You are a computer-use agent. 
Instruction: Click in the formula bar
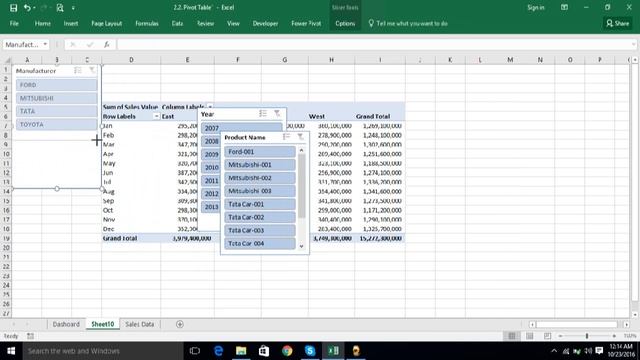pyautogui.click(x=373, y=44)
